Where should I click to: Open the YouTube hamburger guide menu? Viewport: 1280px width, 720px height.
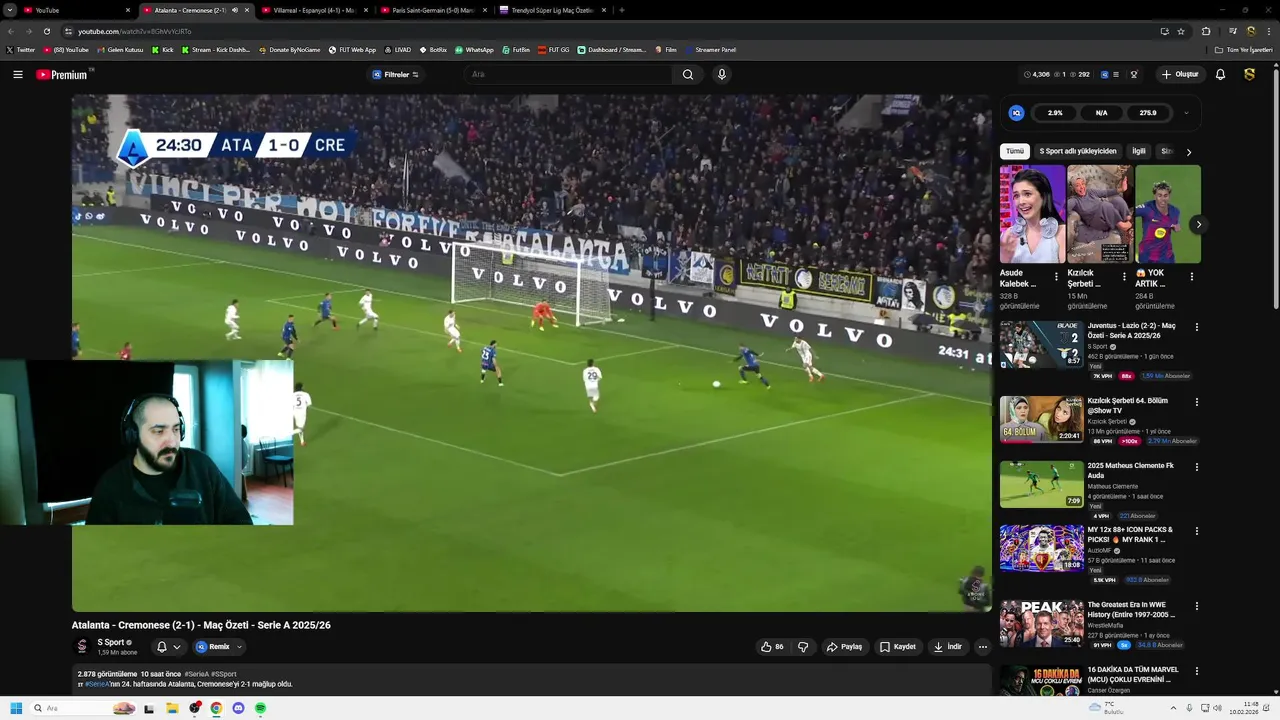coord(17,74)
